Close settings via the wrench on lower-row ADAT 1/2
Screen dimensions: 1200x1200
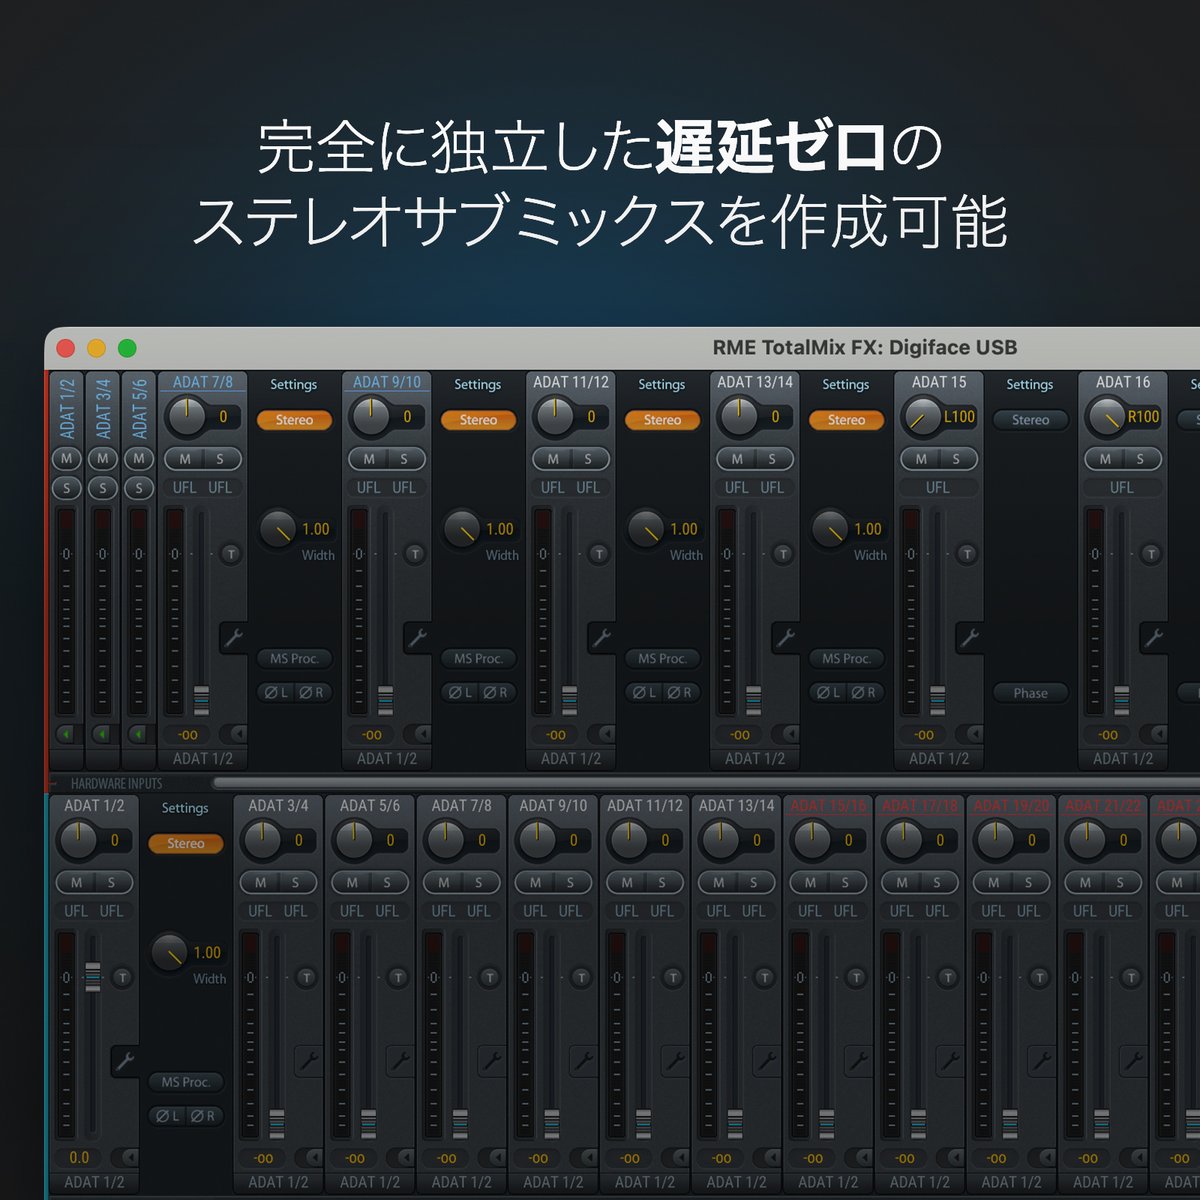[x=125, y=1061]
